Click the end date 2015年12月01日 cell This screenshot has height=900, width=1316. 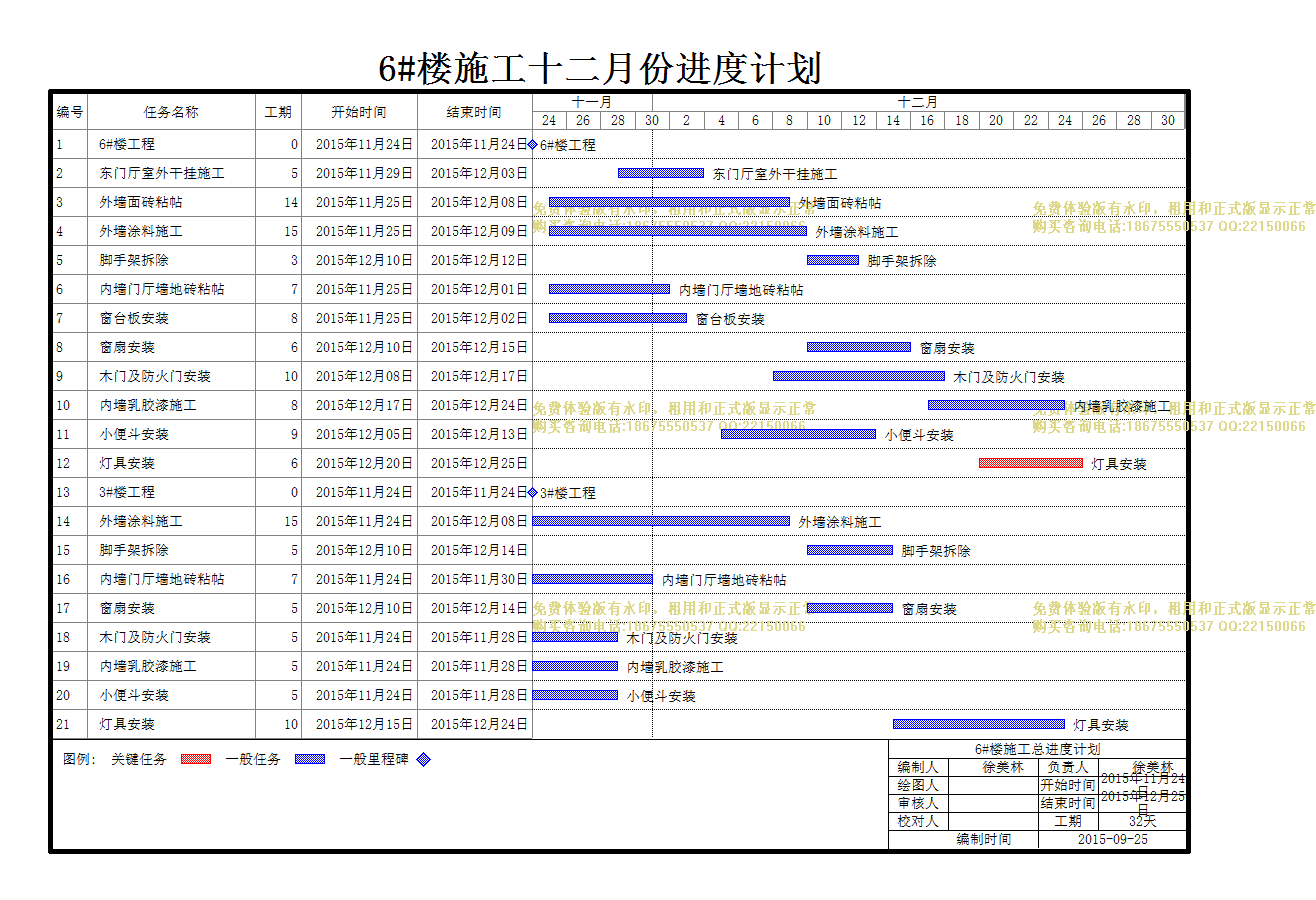point(474,289)
